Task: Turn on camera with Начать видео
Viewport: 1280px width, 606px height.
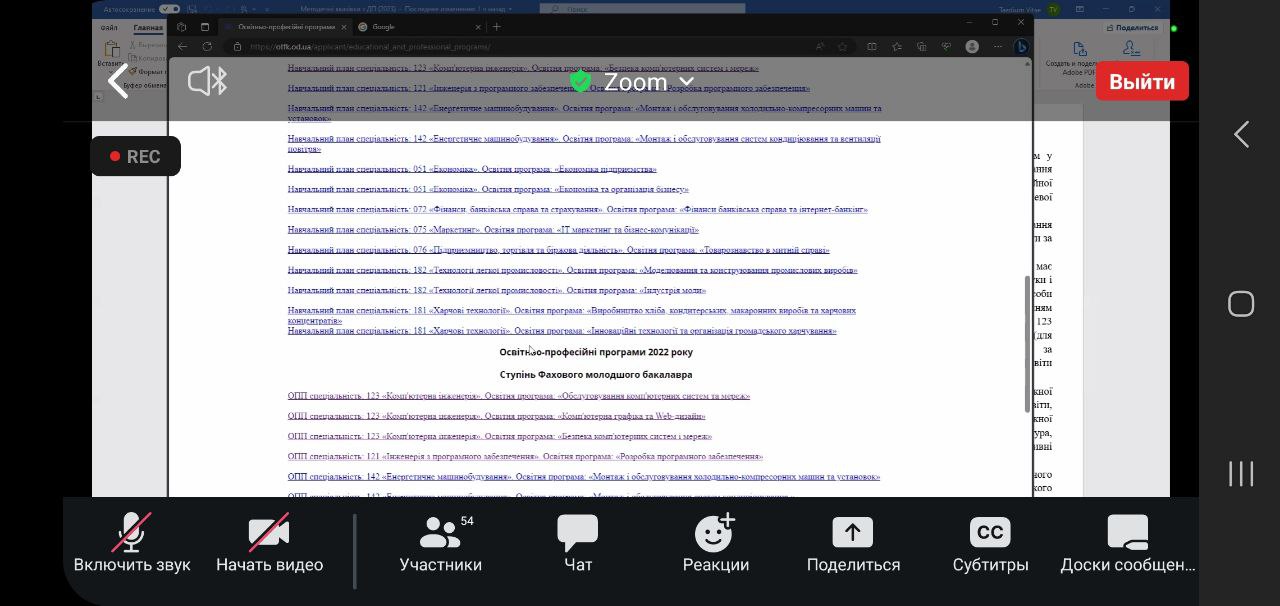Action: pos(269,545)
